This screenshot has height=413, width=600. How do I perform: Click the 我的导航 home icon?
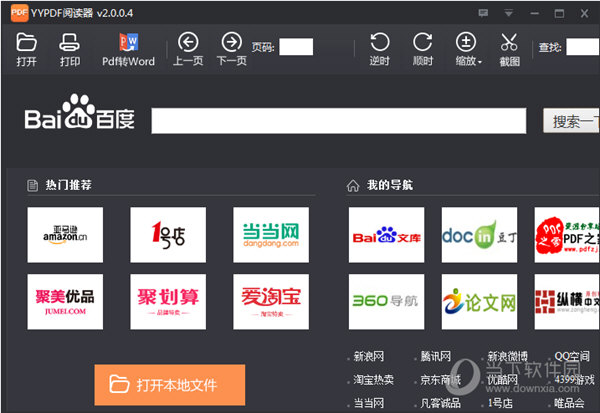click(x=353, y=186)
